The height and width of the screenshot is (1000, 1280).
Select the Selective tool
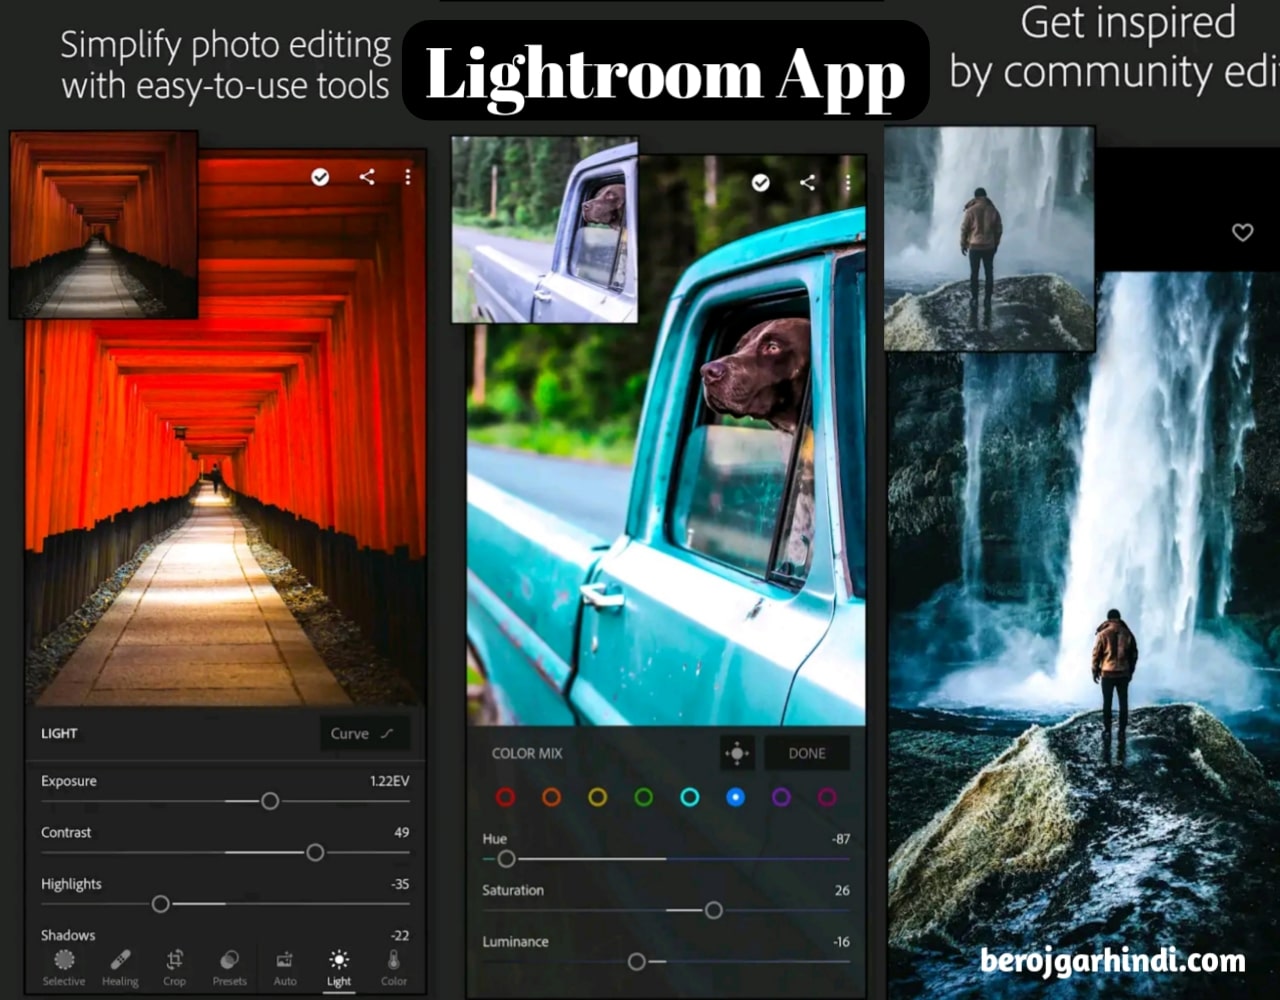pyautogui.click(x=64, y=967)
